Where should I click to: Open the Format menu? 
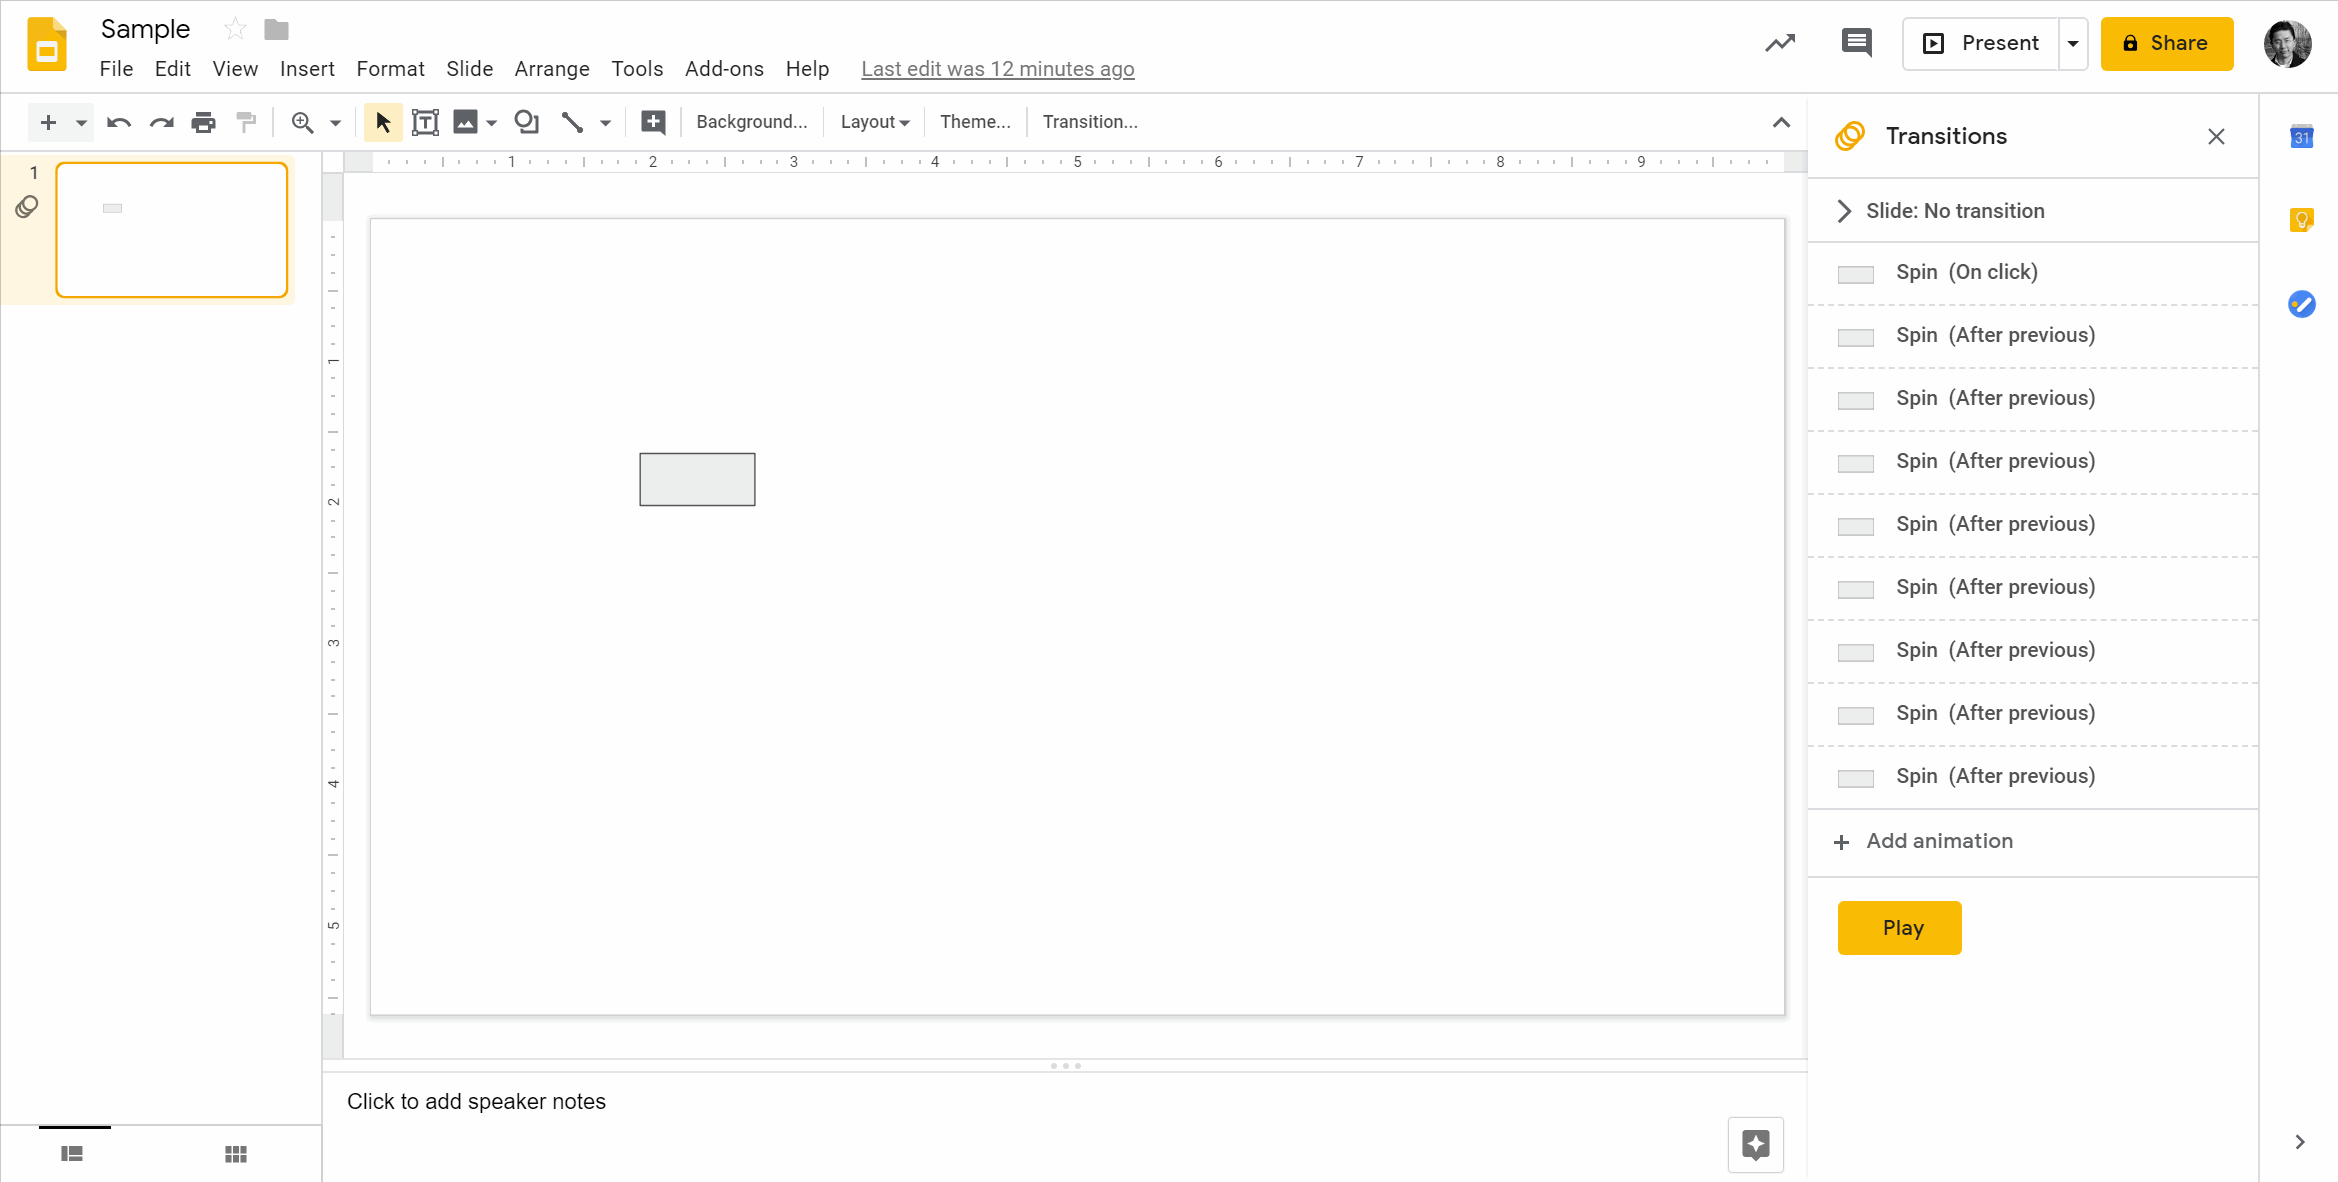[x=390, y=68]
